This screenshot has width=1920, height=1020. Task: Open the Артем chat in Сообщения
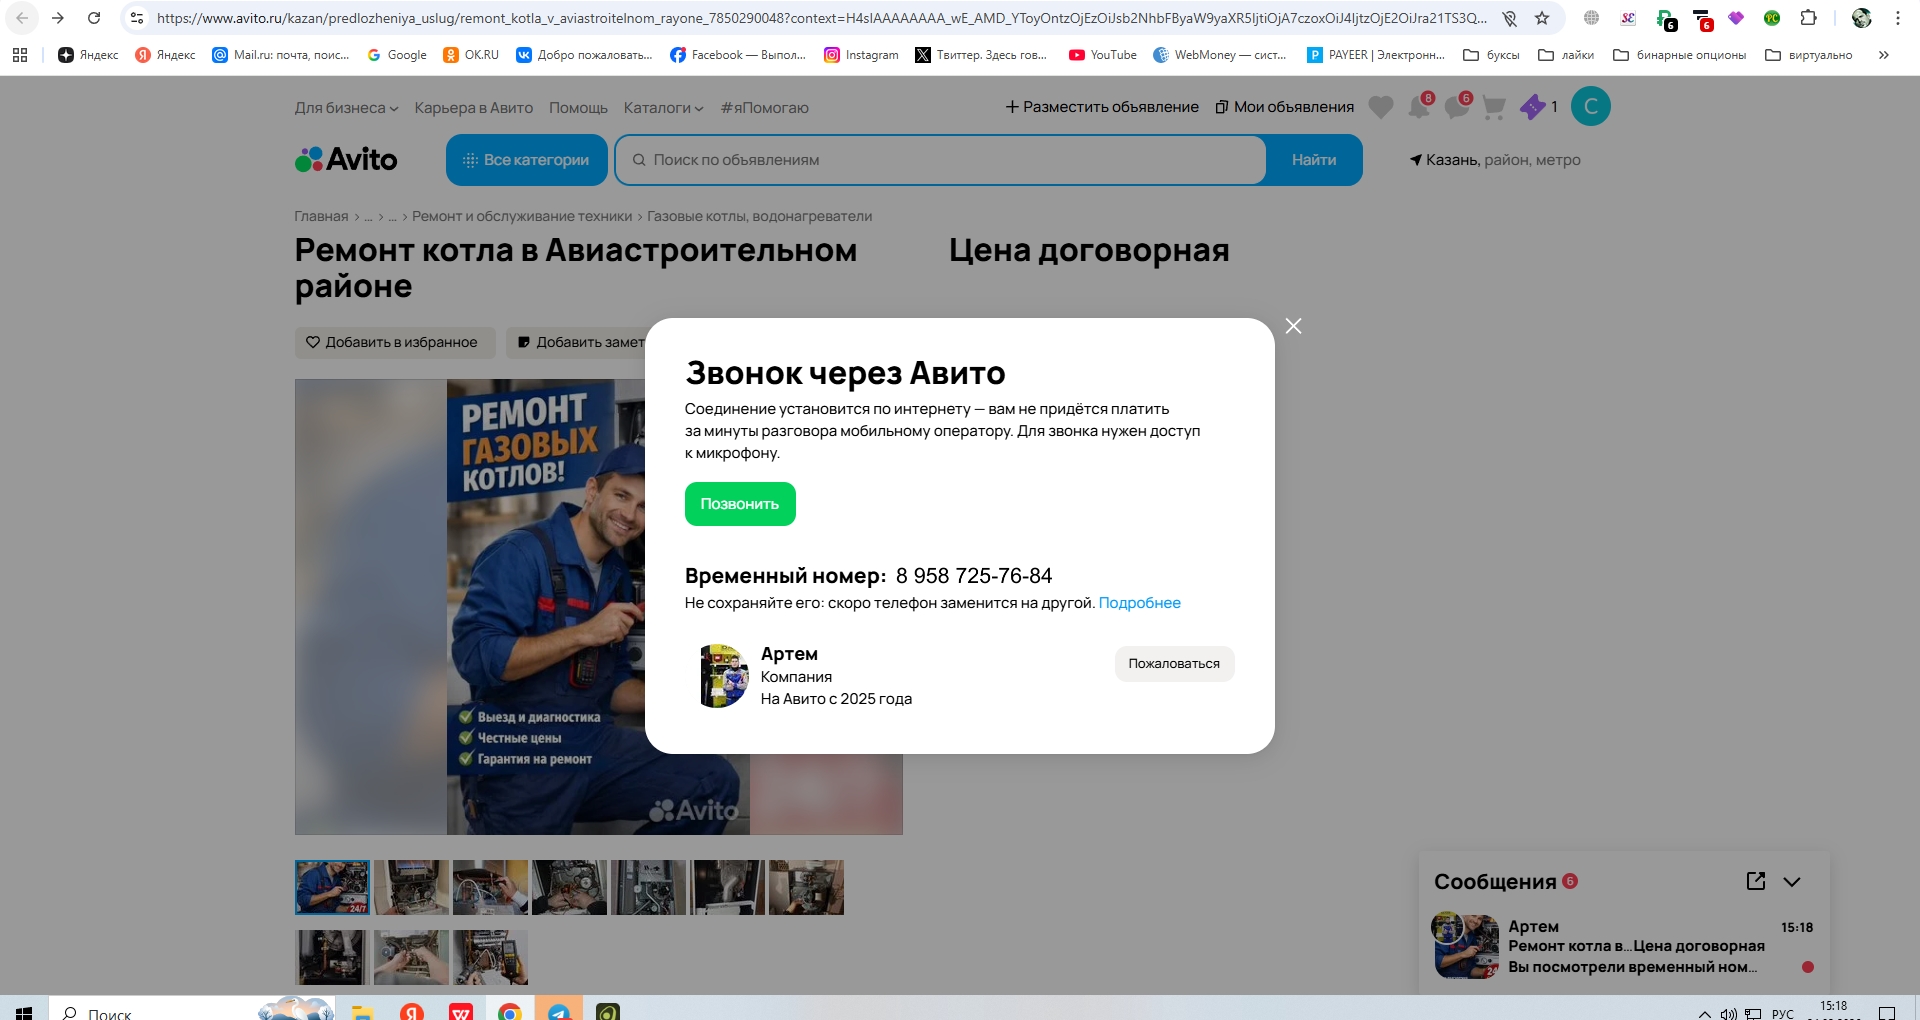[x=1624, y=946]
